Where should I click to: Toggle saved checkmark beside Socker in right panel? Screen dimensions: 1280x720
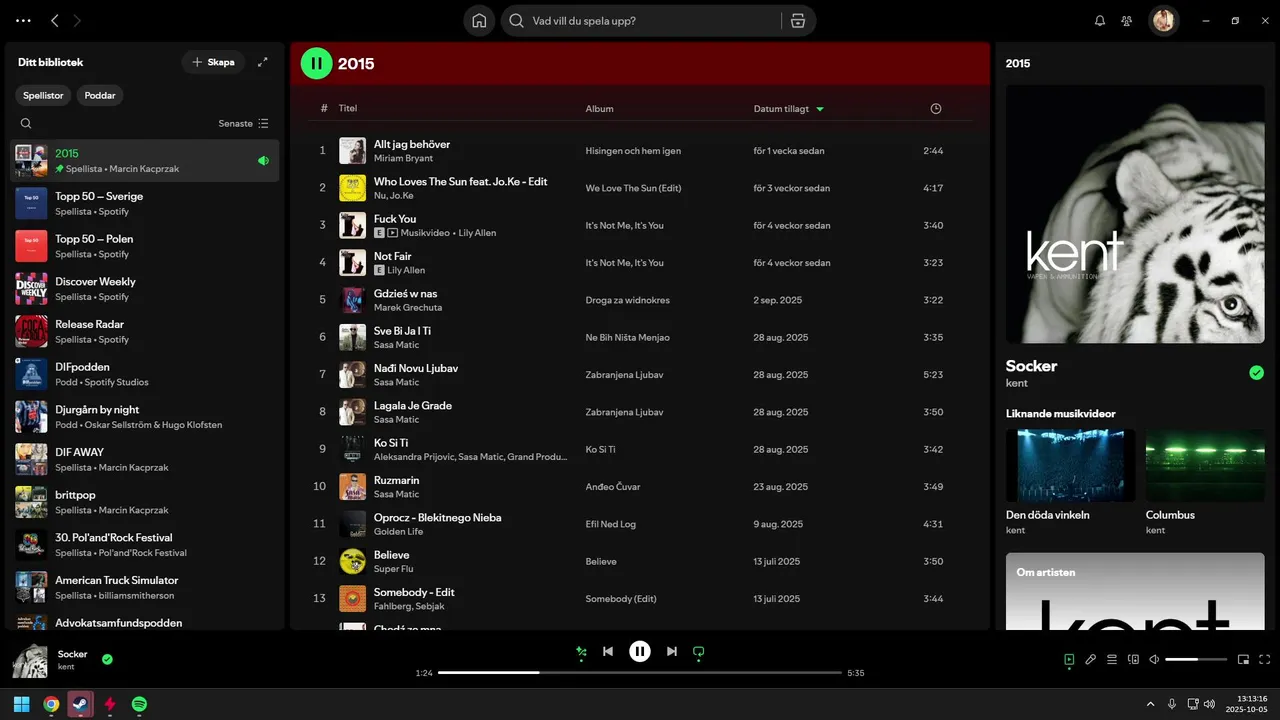pyautogui.click(x=1257, y=373)
